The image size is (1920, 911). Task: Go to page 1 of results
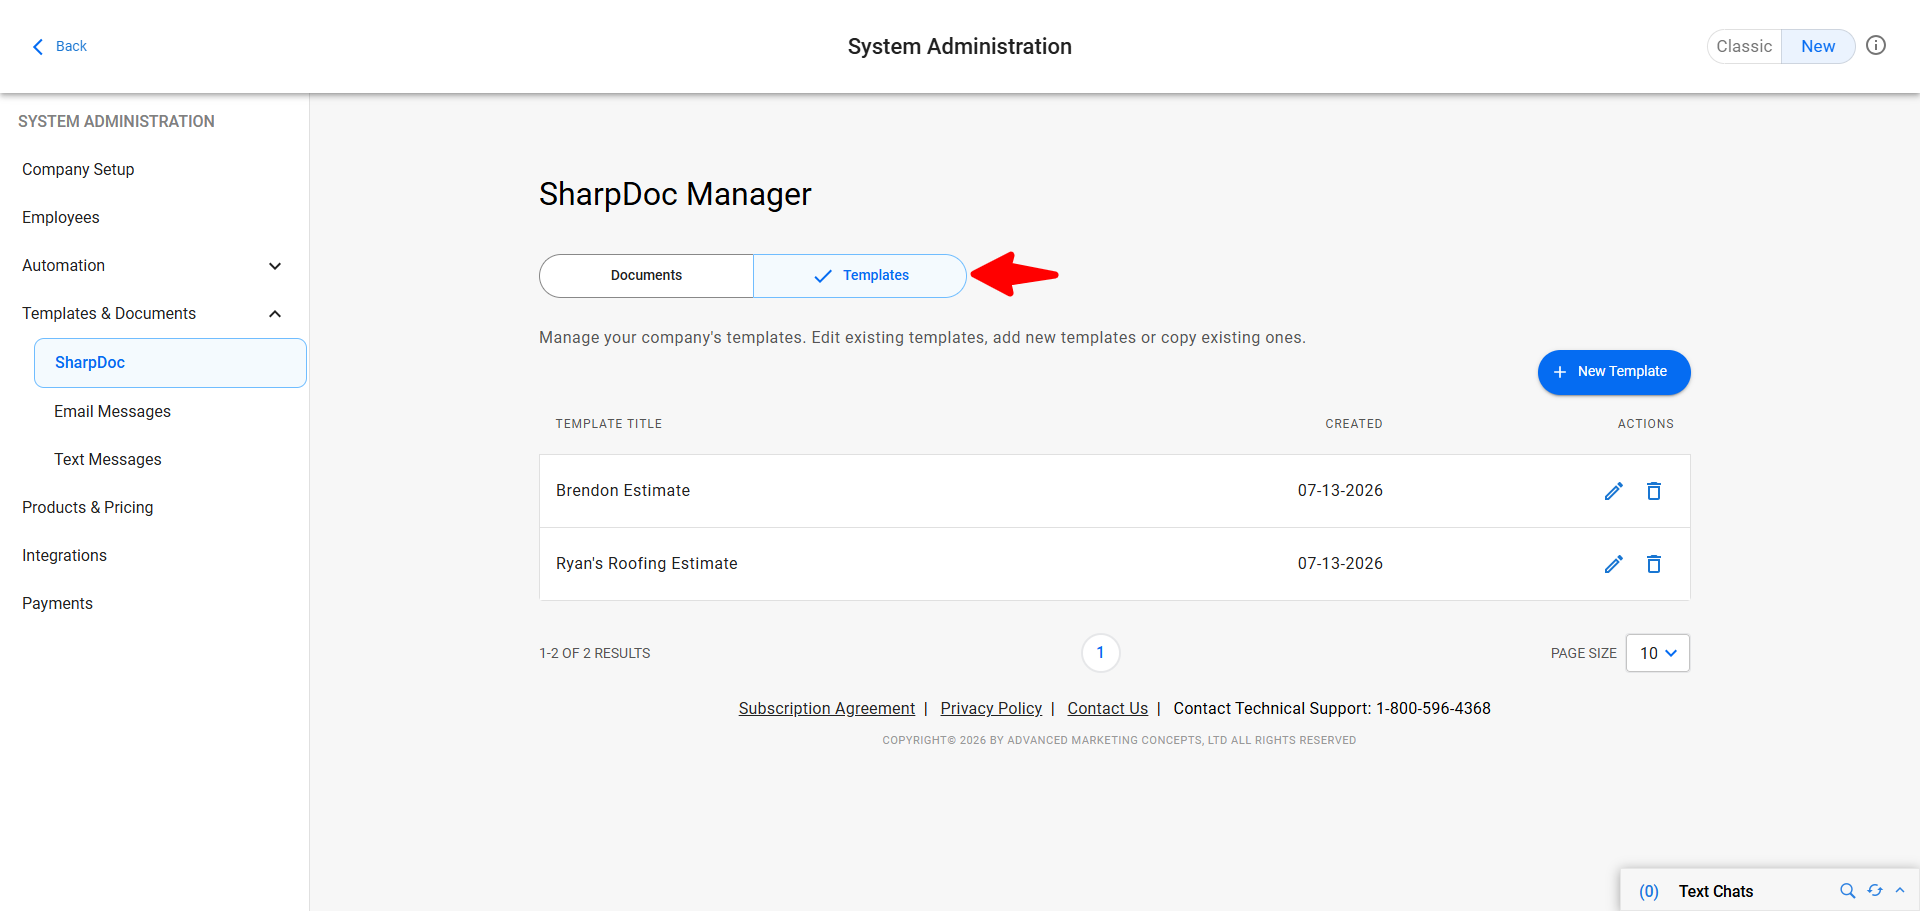coord(1100,653)
